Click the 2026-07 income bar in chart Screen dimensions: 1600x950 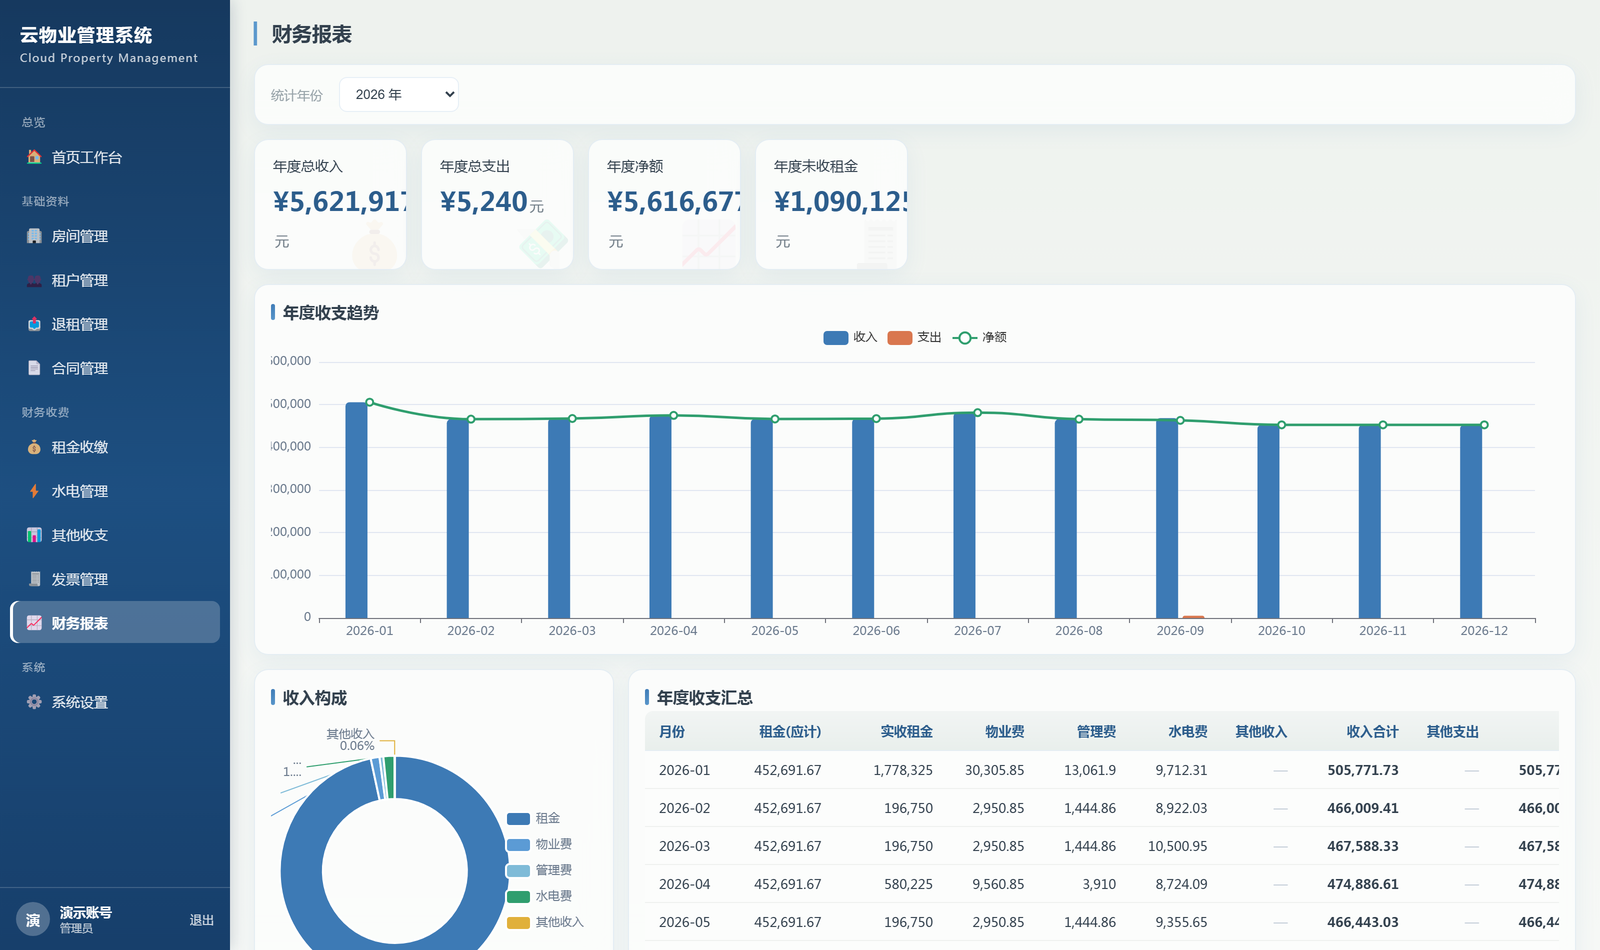point(964,515)
